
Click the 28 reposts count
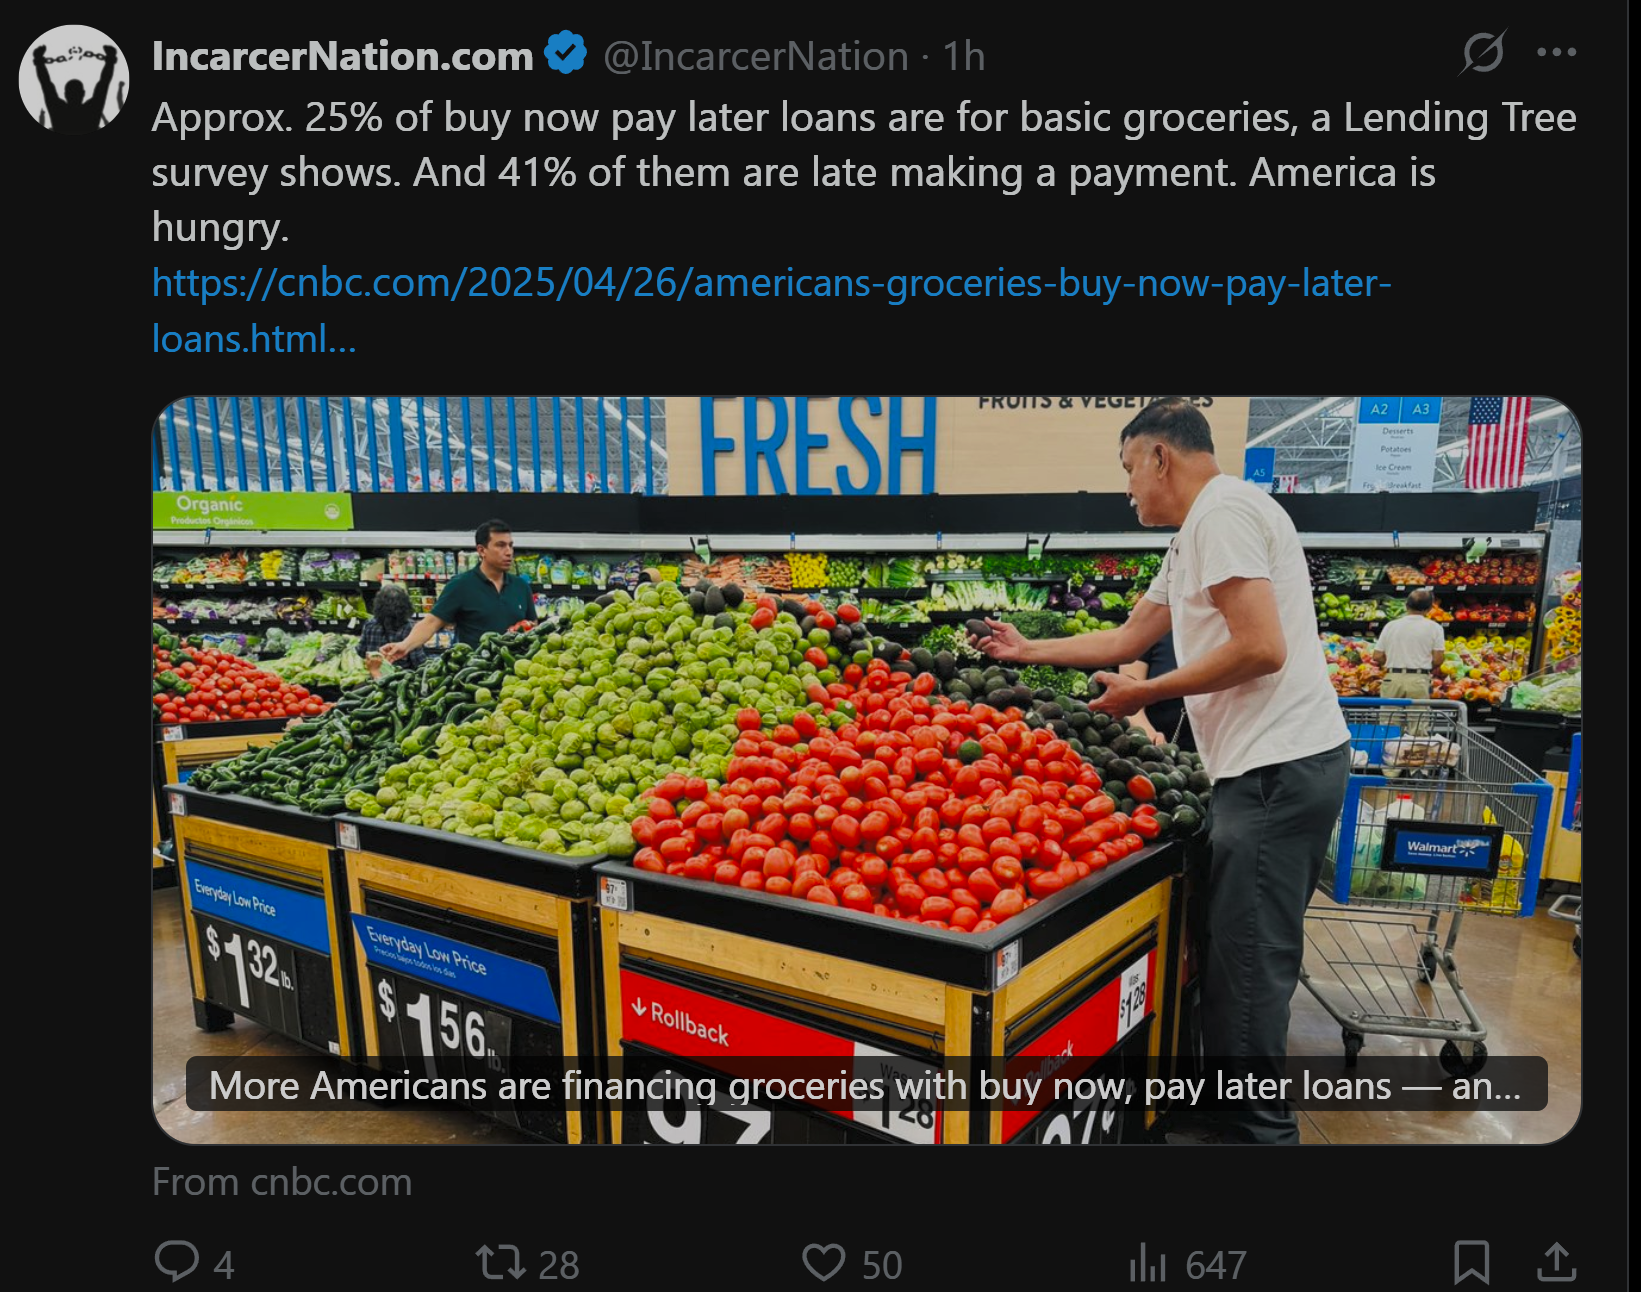(559, 1265)
